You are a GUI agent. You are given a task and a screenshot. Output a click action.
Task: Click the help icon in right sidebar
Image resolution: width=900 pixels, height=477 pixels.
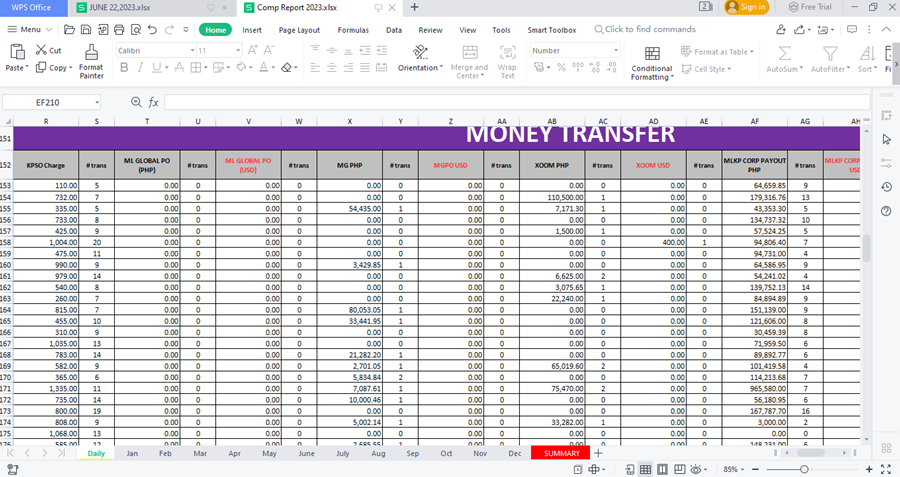887,211
